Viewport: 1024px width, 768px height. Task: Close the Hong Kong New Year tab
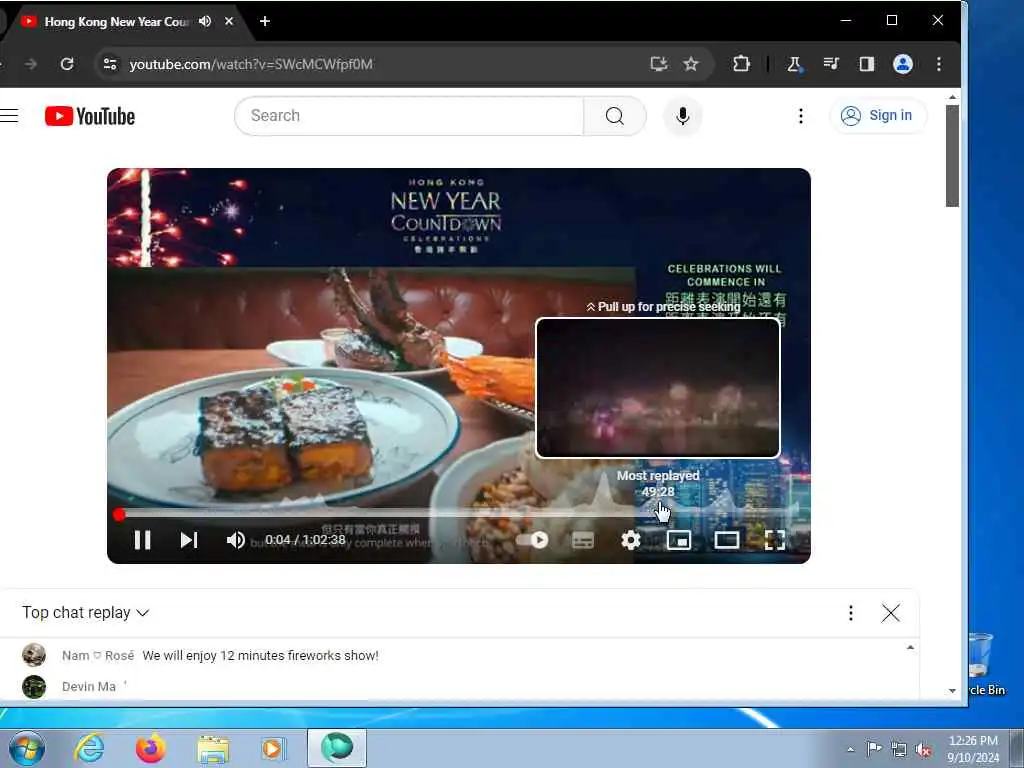pyautogui.click(x=229, y=21)
